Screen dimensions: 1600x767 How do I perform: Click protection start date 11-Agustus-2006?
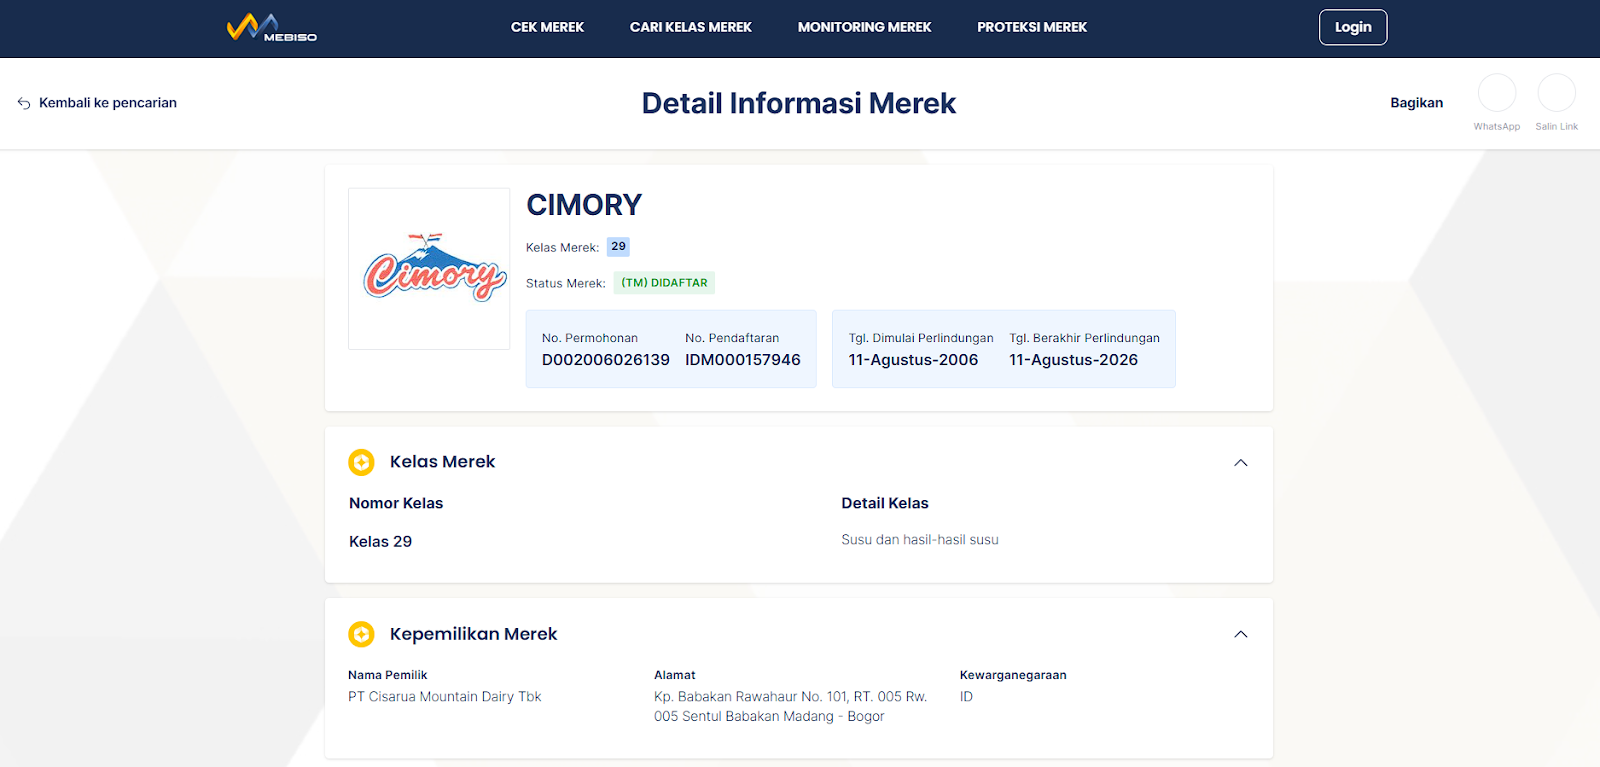913,360
